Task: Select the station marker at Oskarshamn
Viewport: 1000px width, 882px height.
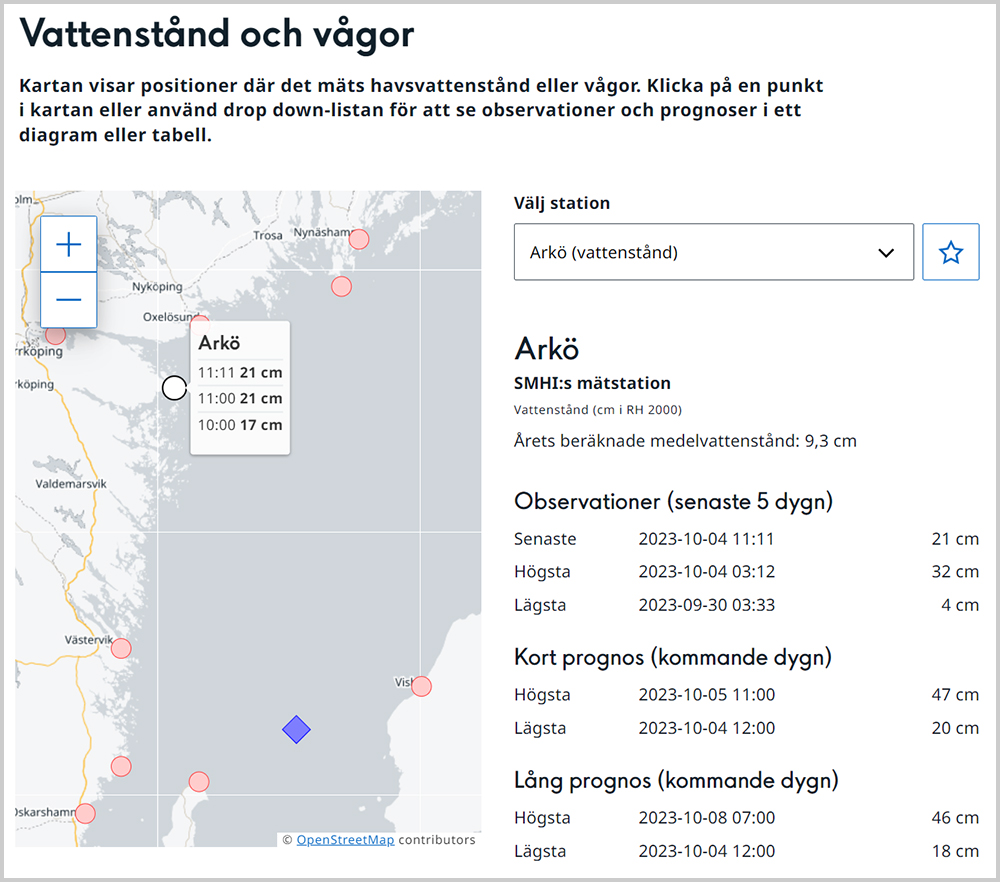Action: point(85,813)
